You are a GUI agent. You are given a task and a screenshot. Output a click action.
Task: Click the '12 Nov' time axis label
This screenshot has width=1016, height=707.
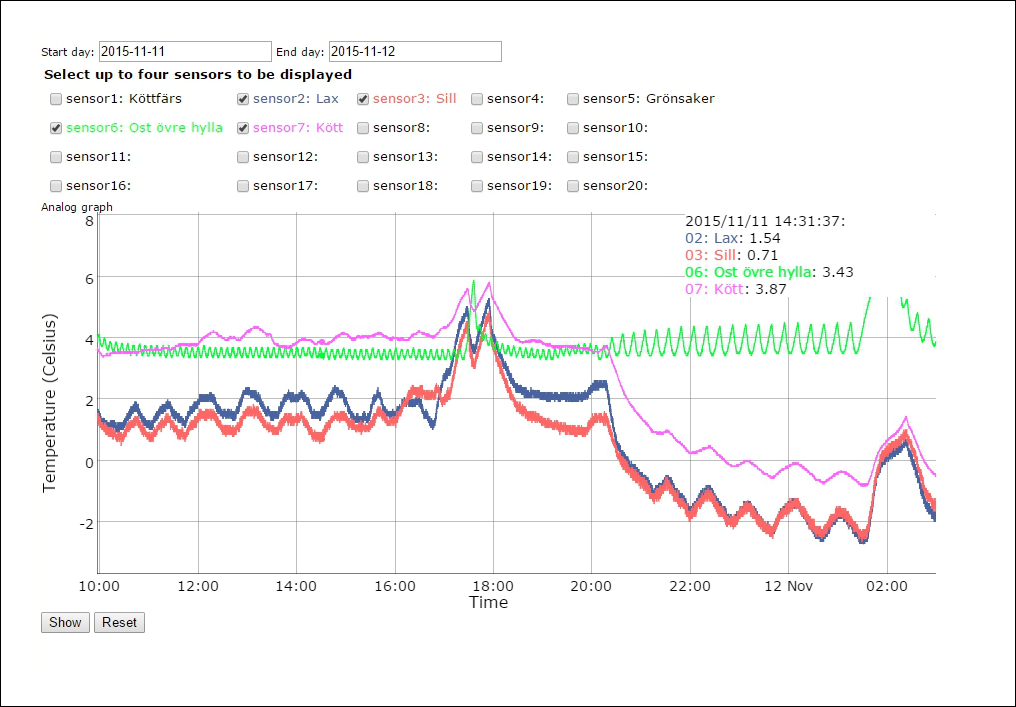(789, 586)
